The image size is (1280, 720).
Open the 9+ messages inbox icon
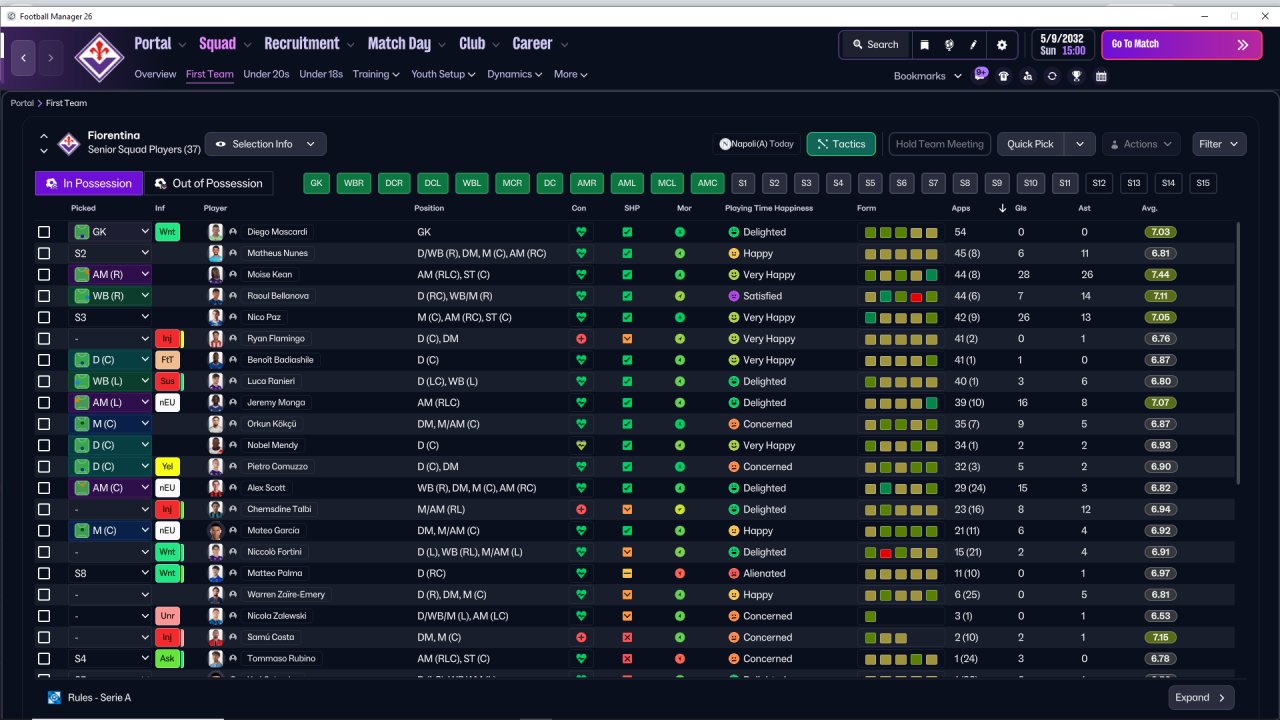[980, 74]
